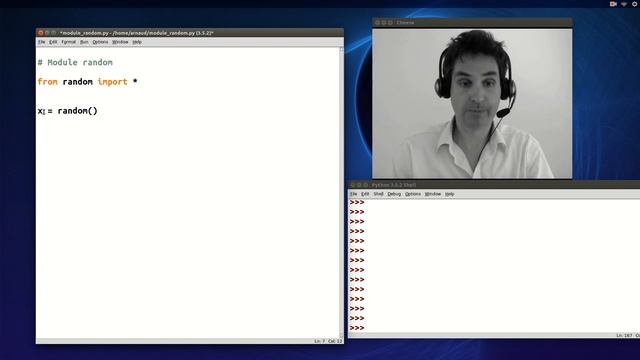Minimize the Cheese webcam window
This screenshot has width=640, height=360.
click(x=384, y=22)
